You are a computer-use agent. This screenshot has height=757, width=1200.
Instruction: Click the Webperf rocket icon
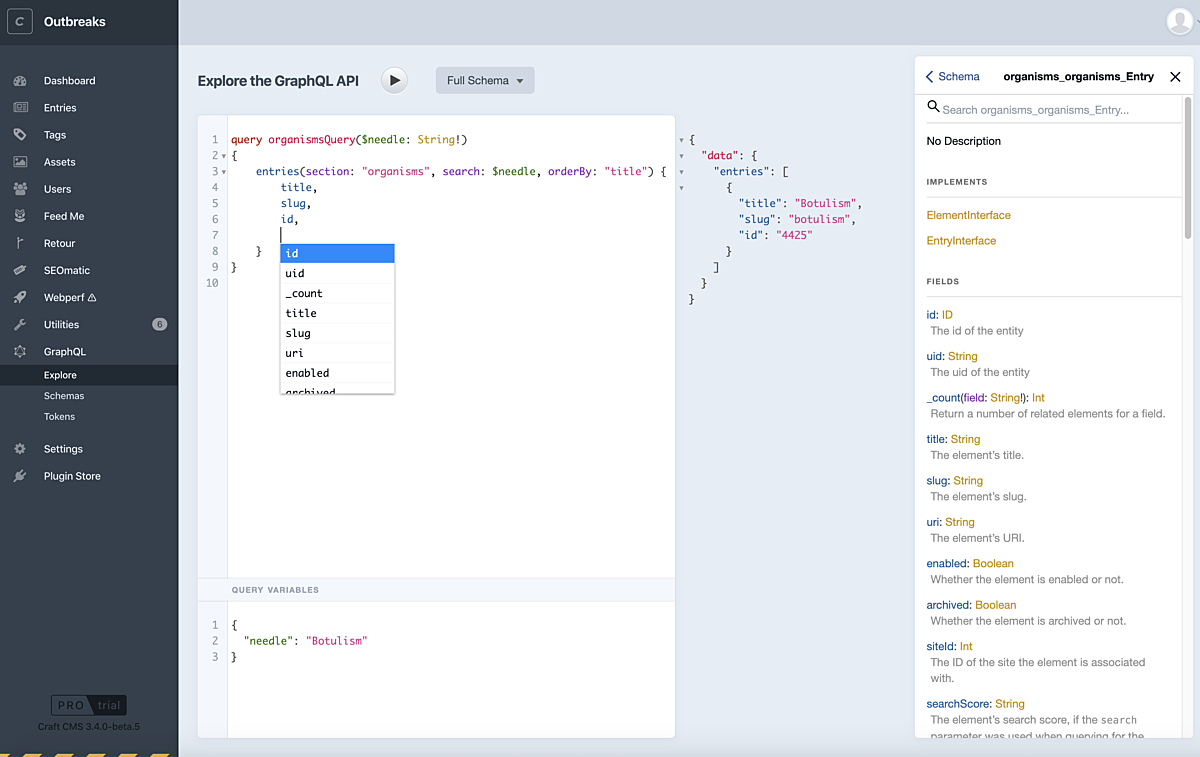coord(20,297)
